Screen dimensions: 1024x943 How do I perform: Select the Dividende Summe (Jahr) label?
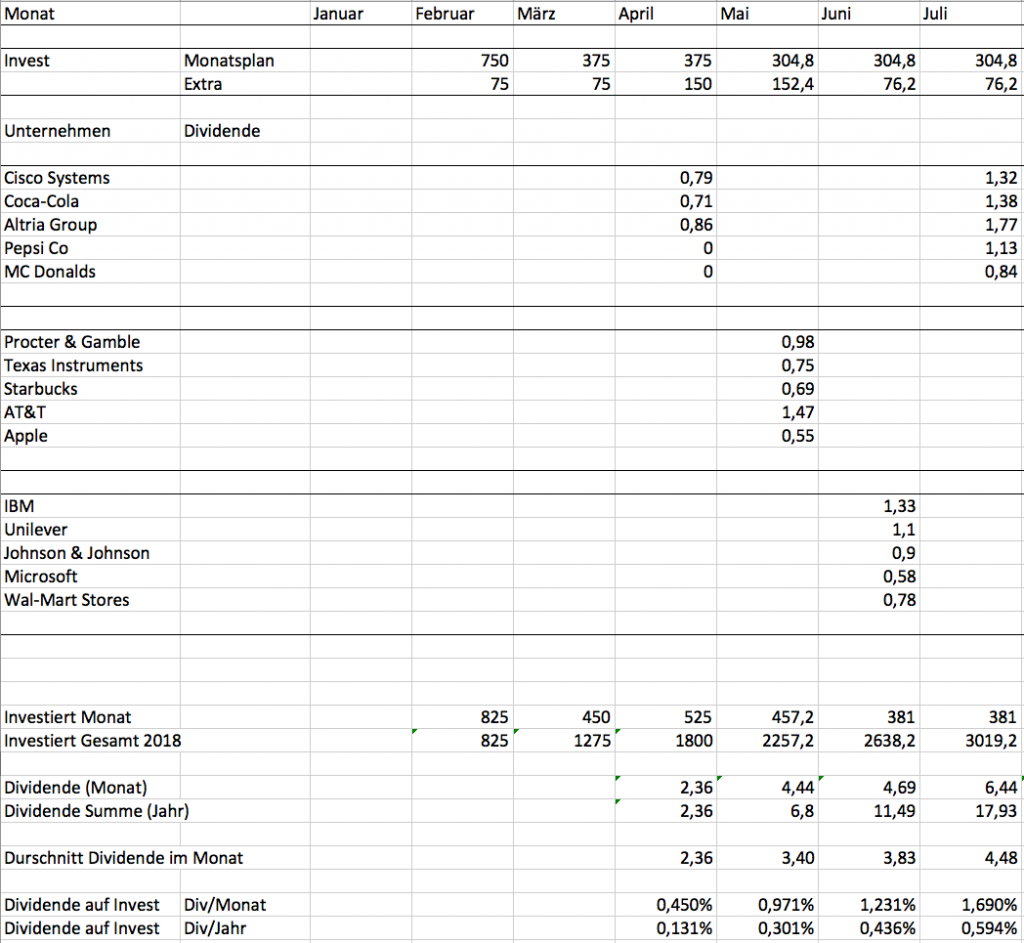[97, 812]
